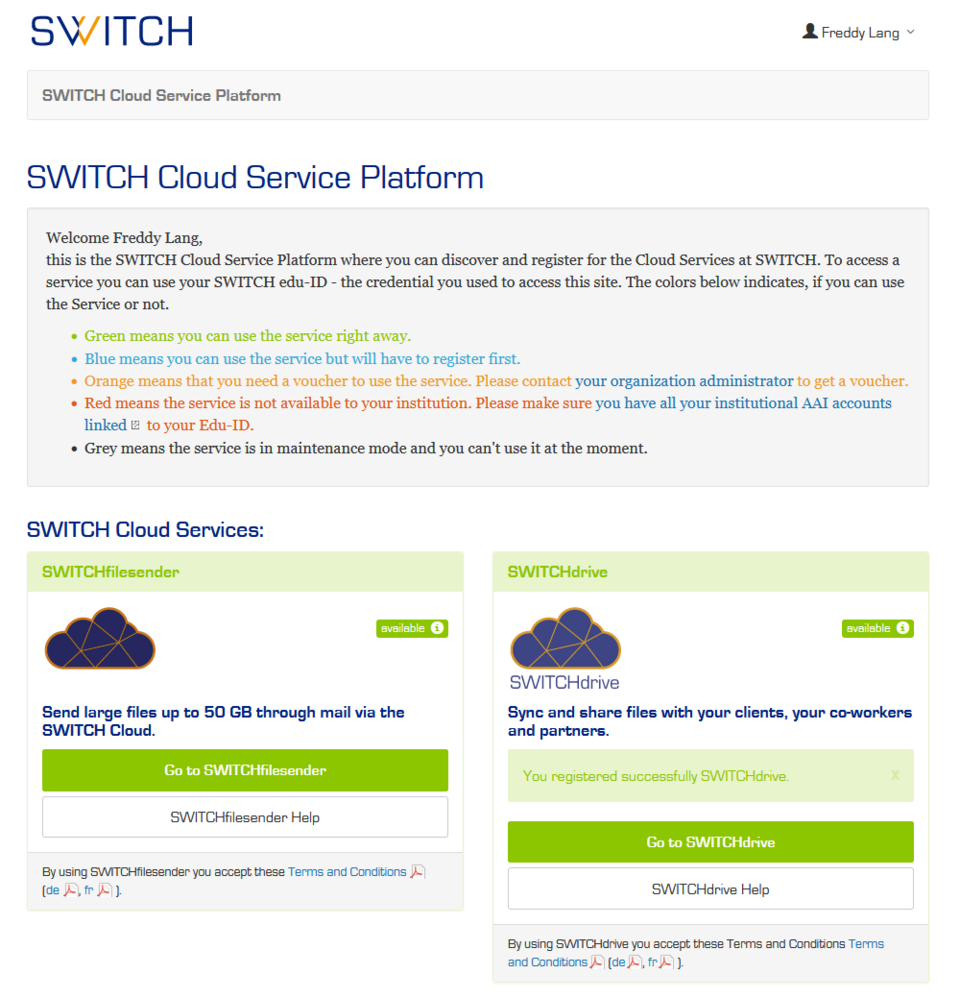Click PDF icon after SWITCHfilesender Terms and Conditions
This screenshot has width=960, height=998.
pos(418,872)
